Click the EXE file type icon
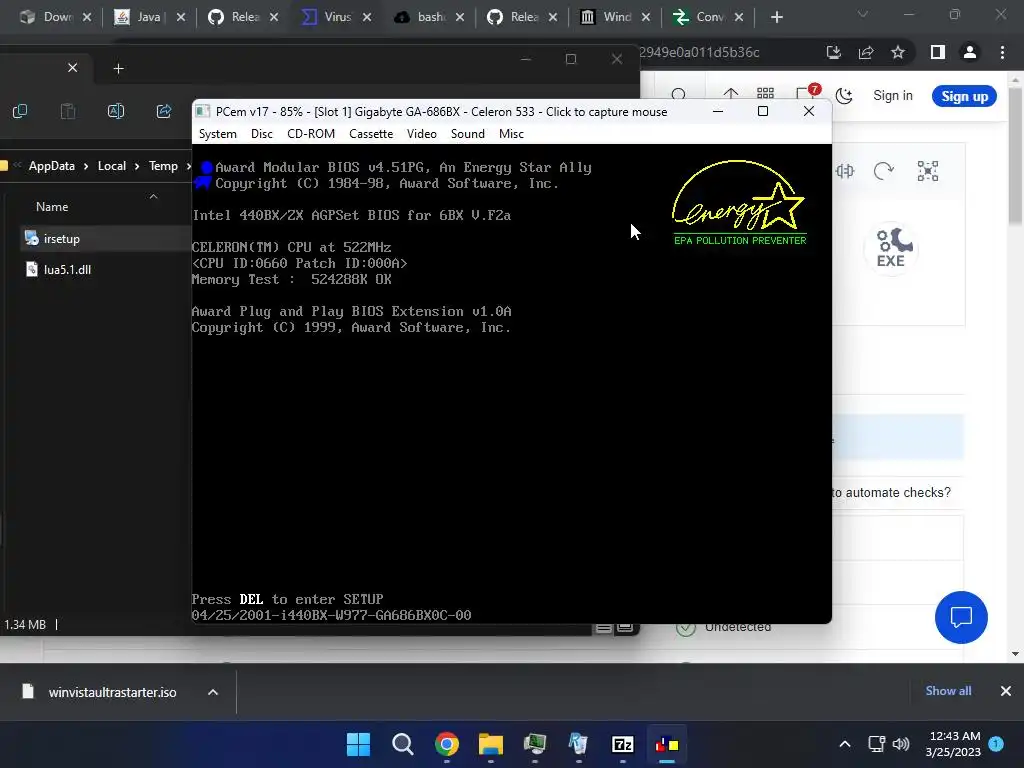Viewport: 1024px width, 768px height. 891,248
